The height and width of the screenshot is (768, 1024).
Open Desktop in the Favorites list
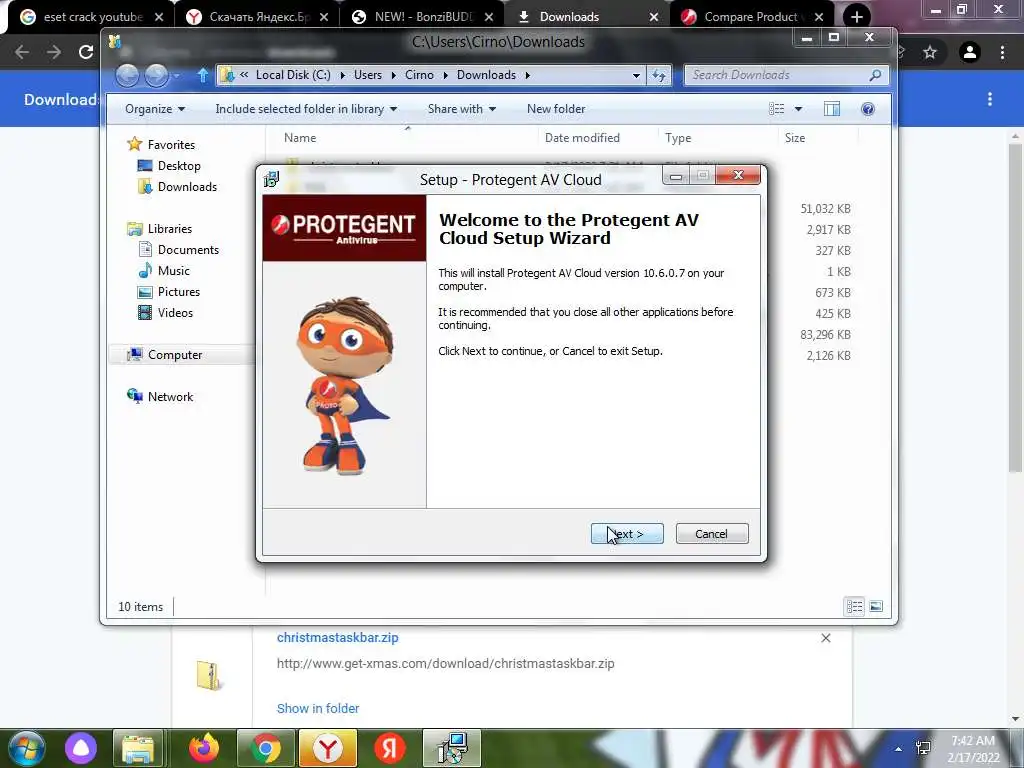(179, 166)
